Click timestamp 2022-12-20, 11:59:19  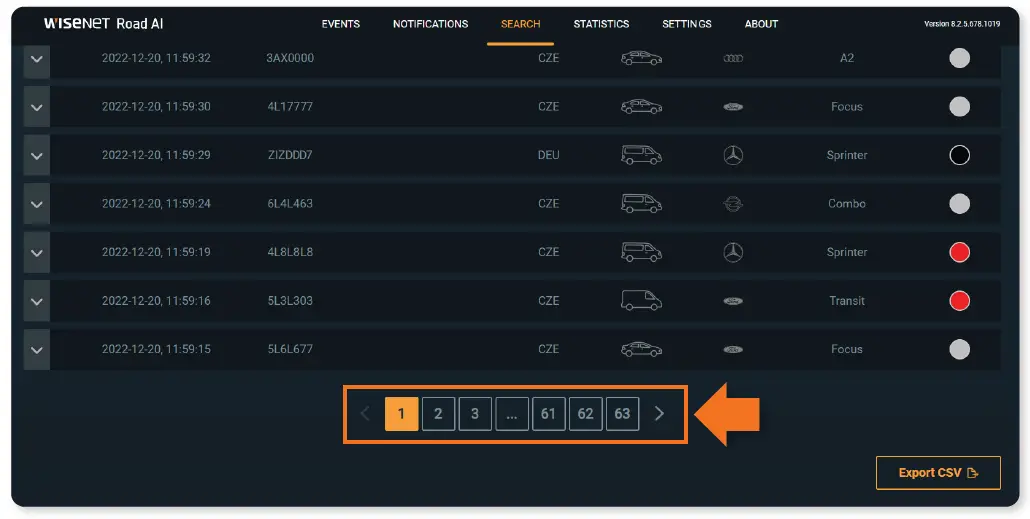[156, 252]
